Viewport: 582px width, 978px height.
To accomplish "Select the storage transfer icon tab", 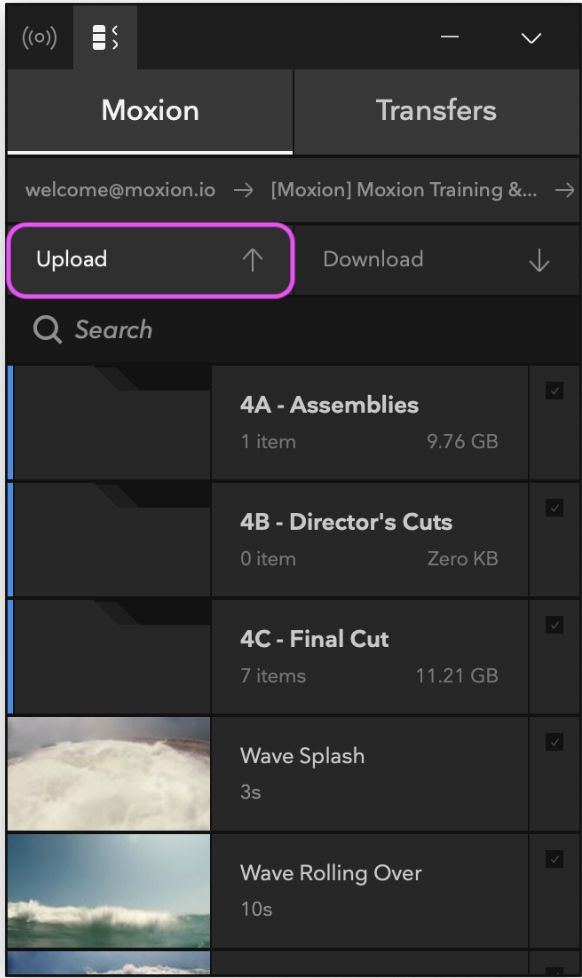I will (x=105, y=37).
